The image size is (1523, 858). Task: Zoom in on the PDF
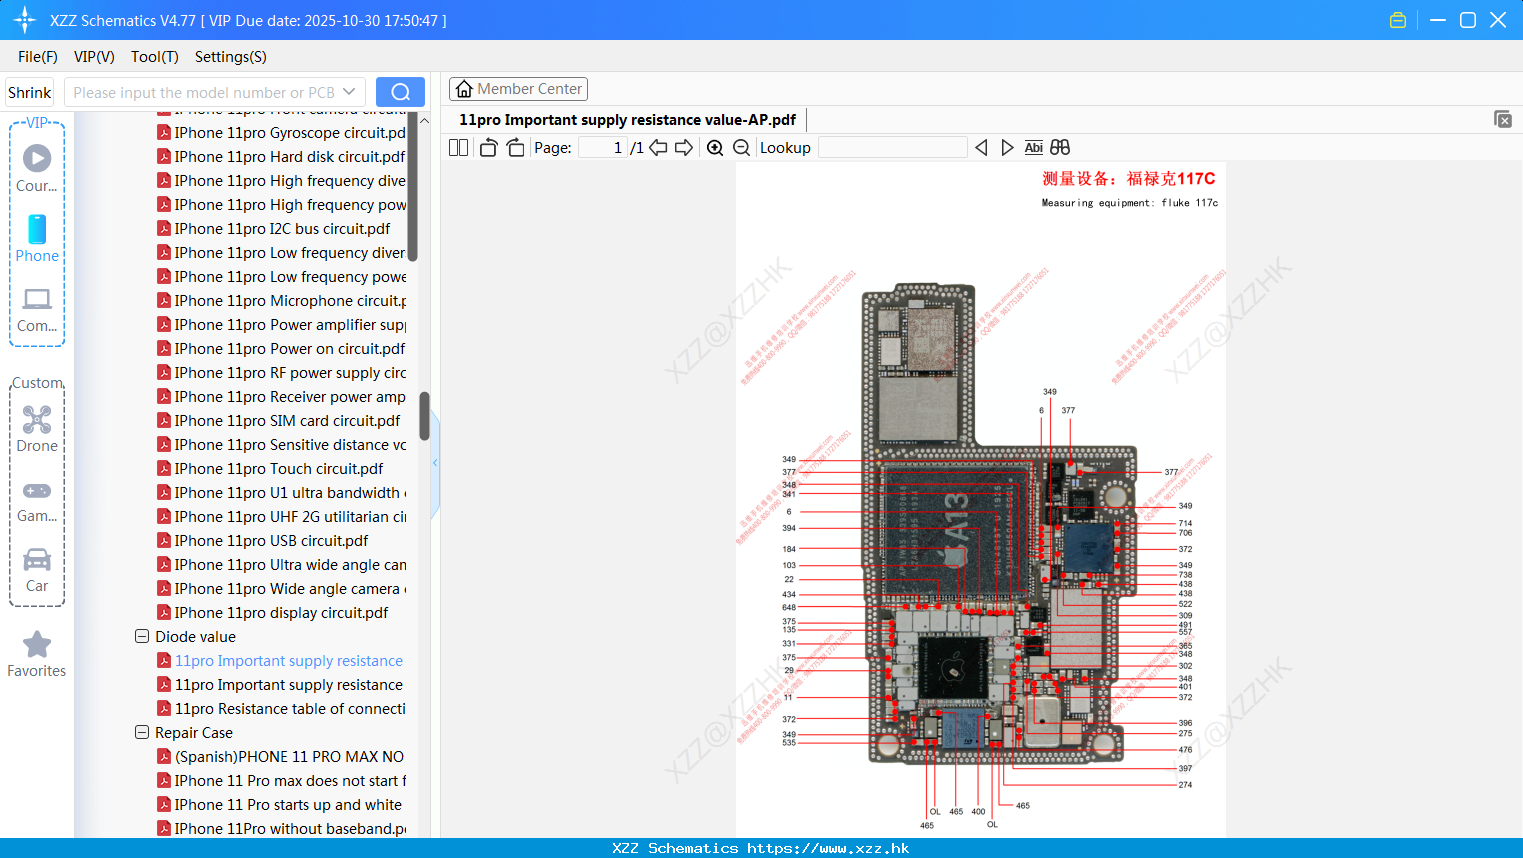click(x=715, y=147)
